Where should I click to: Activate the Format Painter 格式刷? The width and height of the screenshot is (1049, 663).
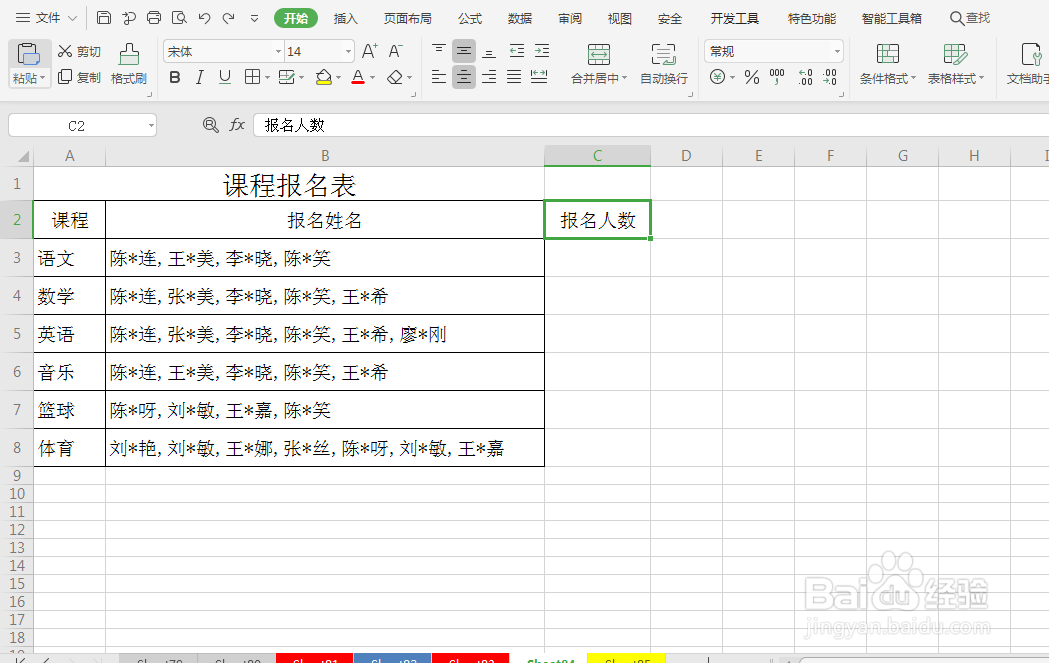click(128, 65)
